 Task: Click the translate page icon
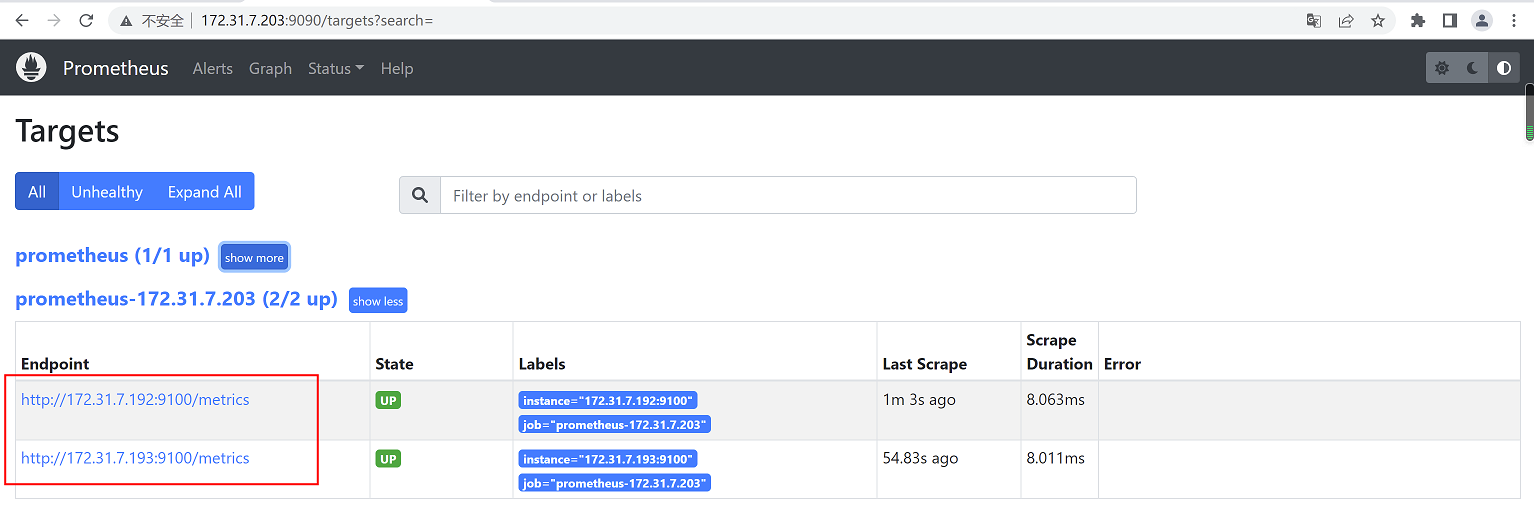[x=1314, y=20]
